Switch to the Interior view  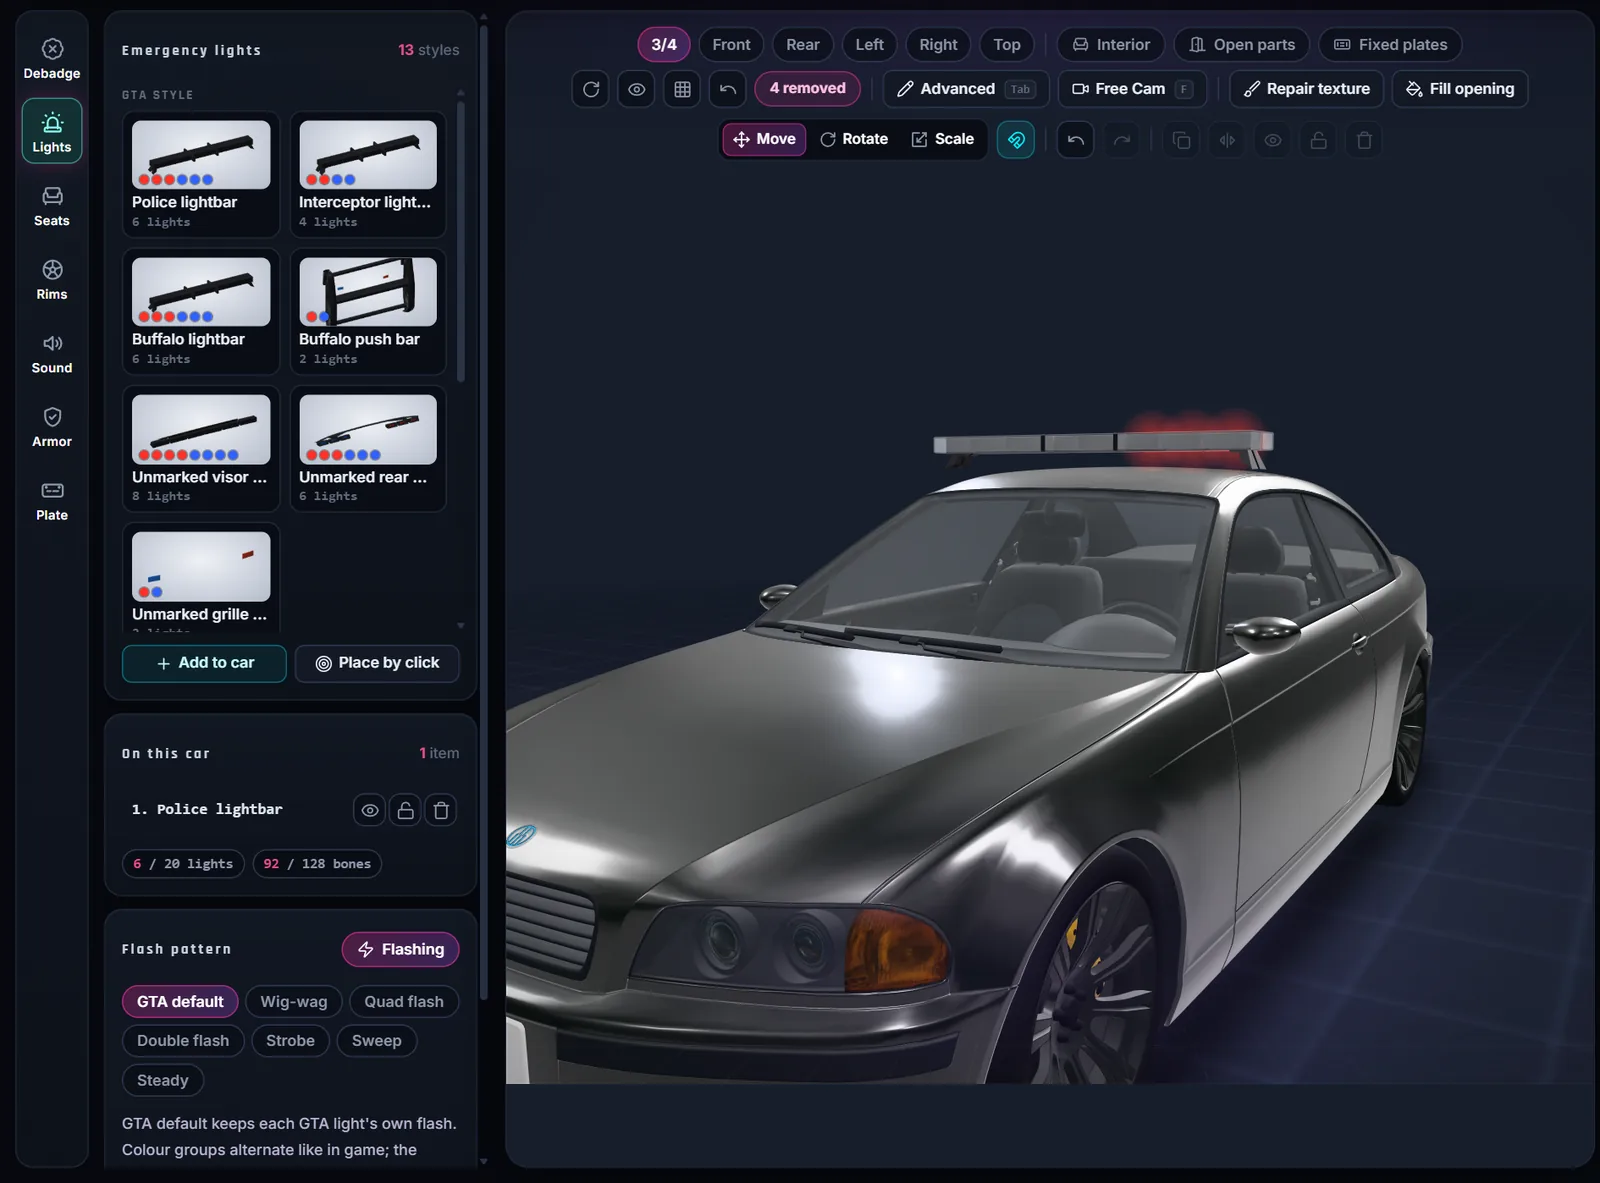tap(1111, 45)
